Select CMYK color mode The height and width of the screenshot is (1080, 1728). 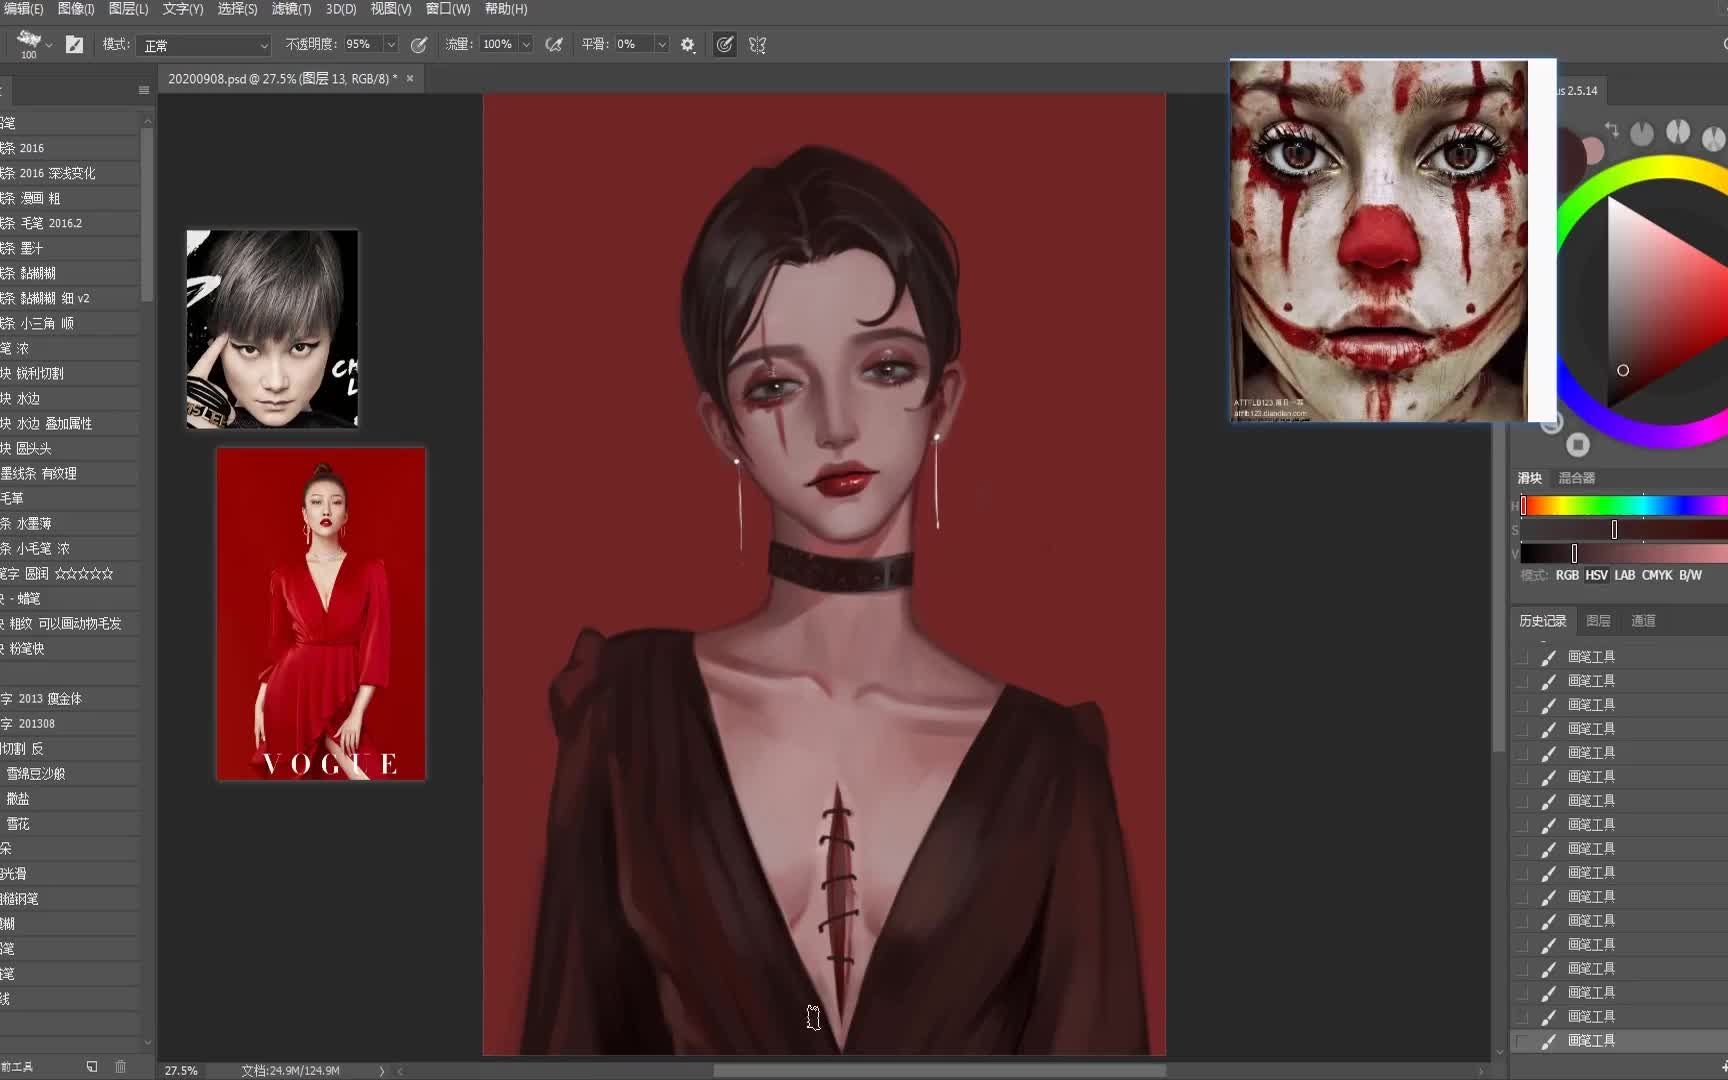1657,575
